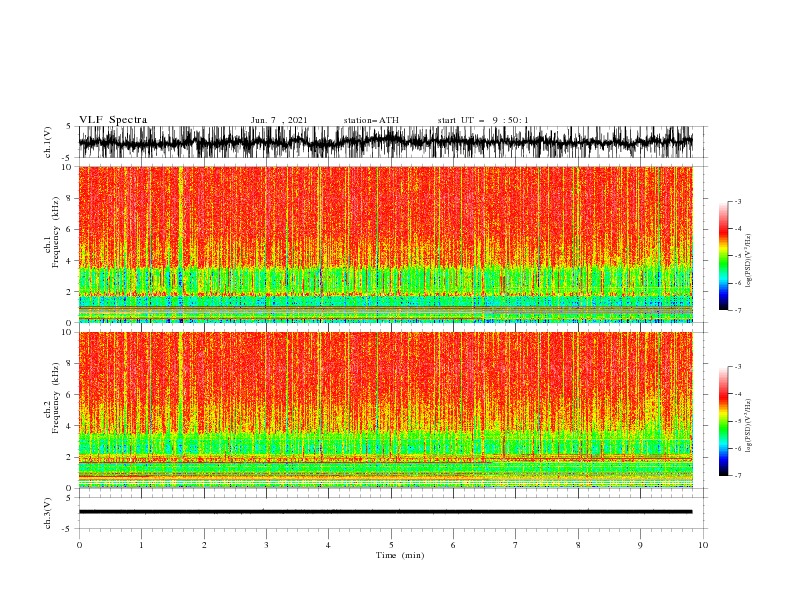
Task: Click the time axis tick label "7"
Action: tap(516, 545)
